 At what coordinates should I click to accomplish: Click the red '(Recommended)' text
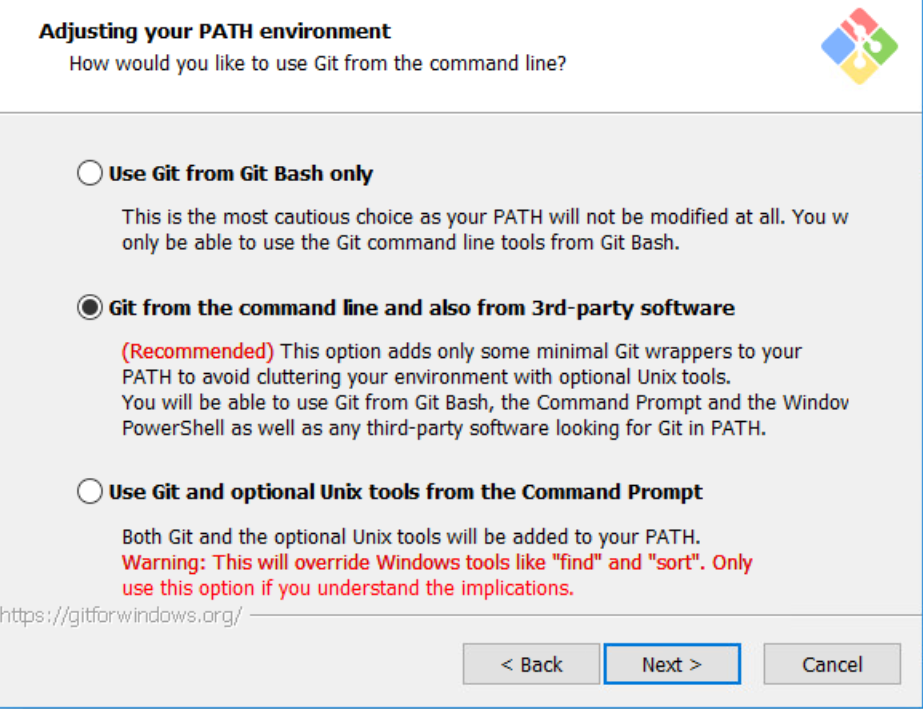coord(198,352)
